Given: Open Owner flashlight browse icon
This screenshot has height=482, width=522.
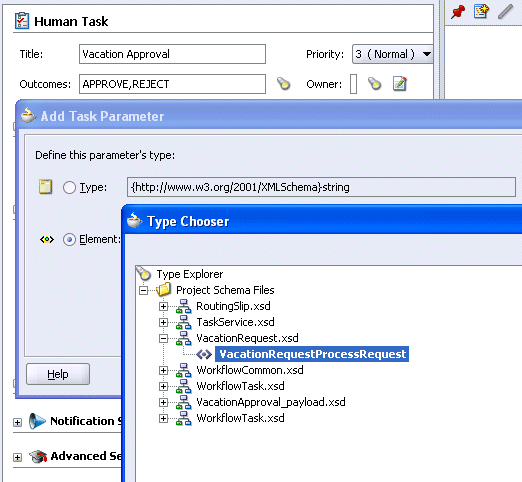Looking at the screenshot, I should 374,84.
